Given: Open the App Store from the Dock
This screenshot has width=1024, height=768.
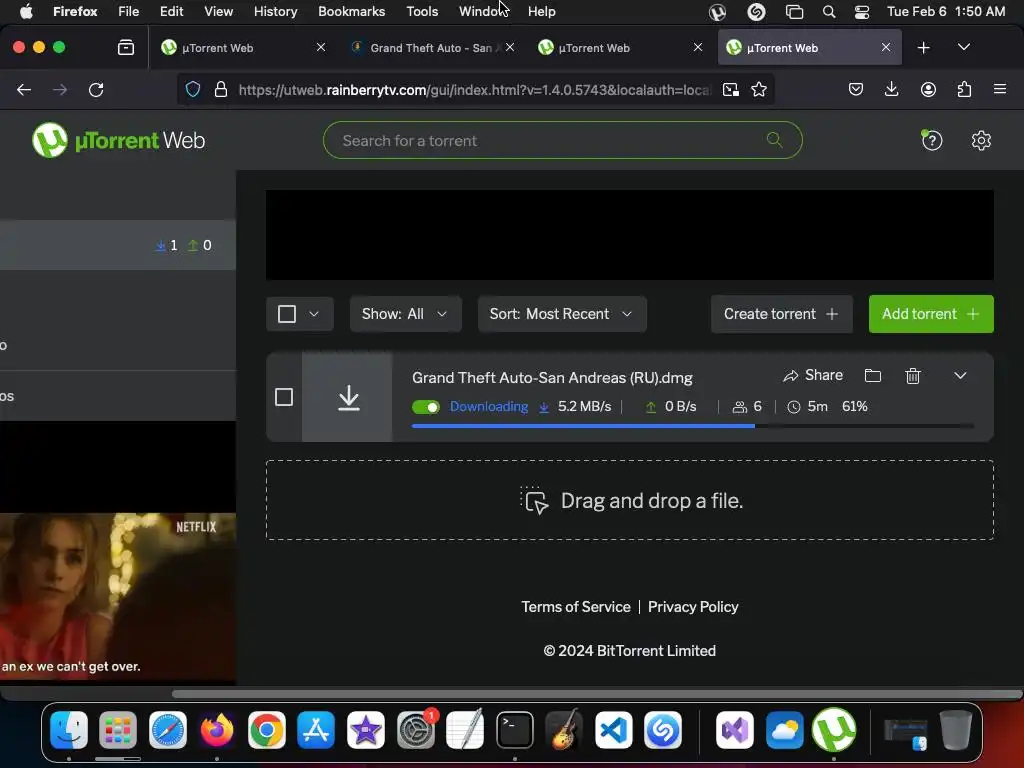Looking at the screenshot, I should click(x=316, y=729).
